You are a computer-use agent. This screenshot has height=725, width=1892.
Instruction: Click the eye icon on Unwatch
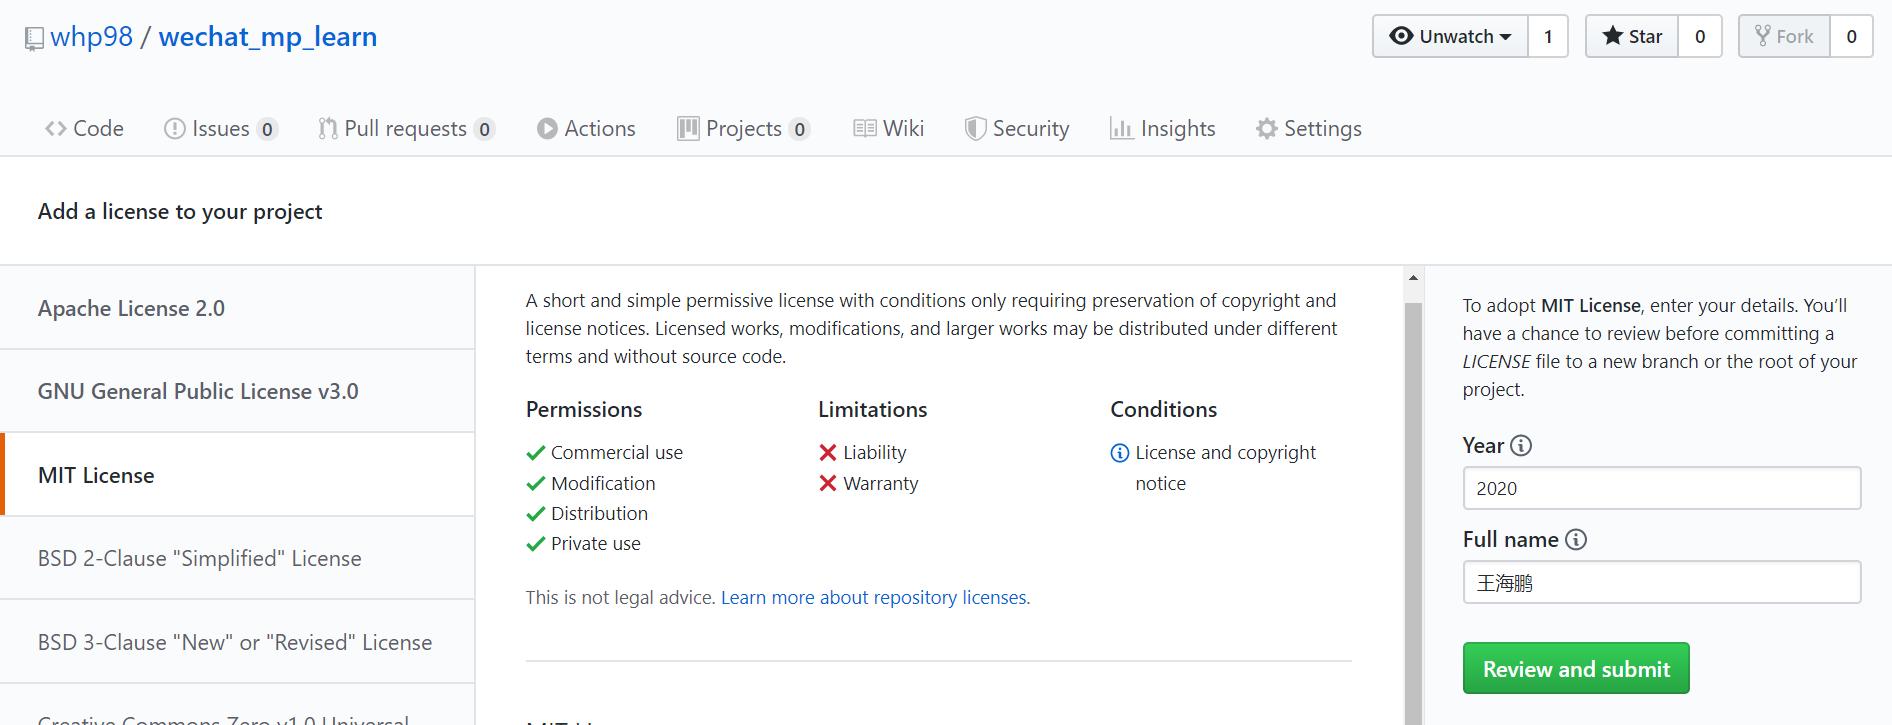tap(1401, 36)
